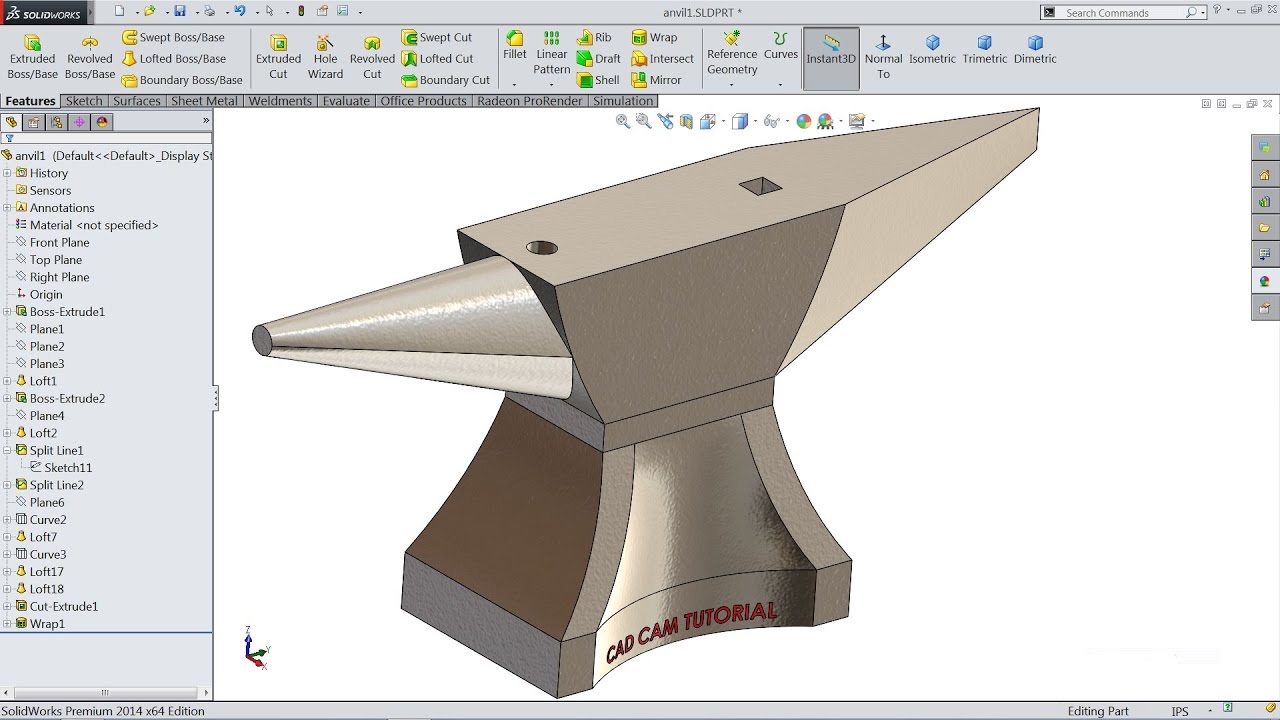Choose the Mirror feature tool
The height and width of the screenshot is (720, 1280).
[655, 80]
